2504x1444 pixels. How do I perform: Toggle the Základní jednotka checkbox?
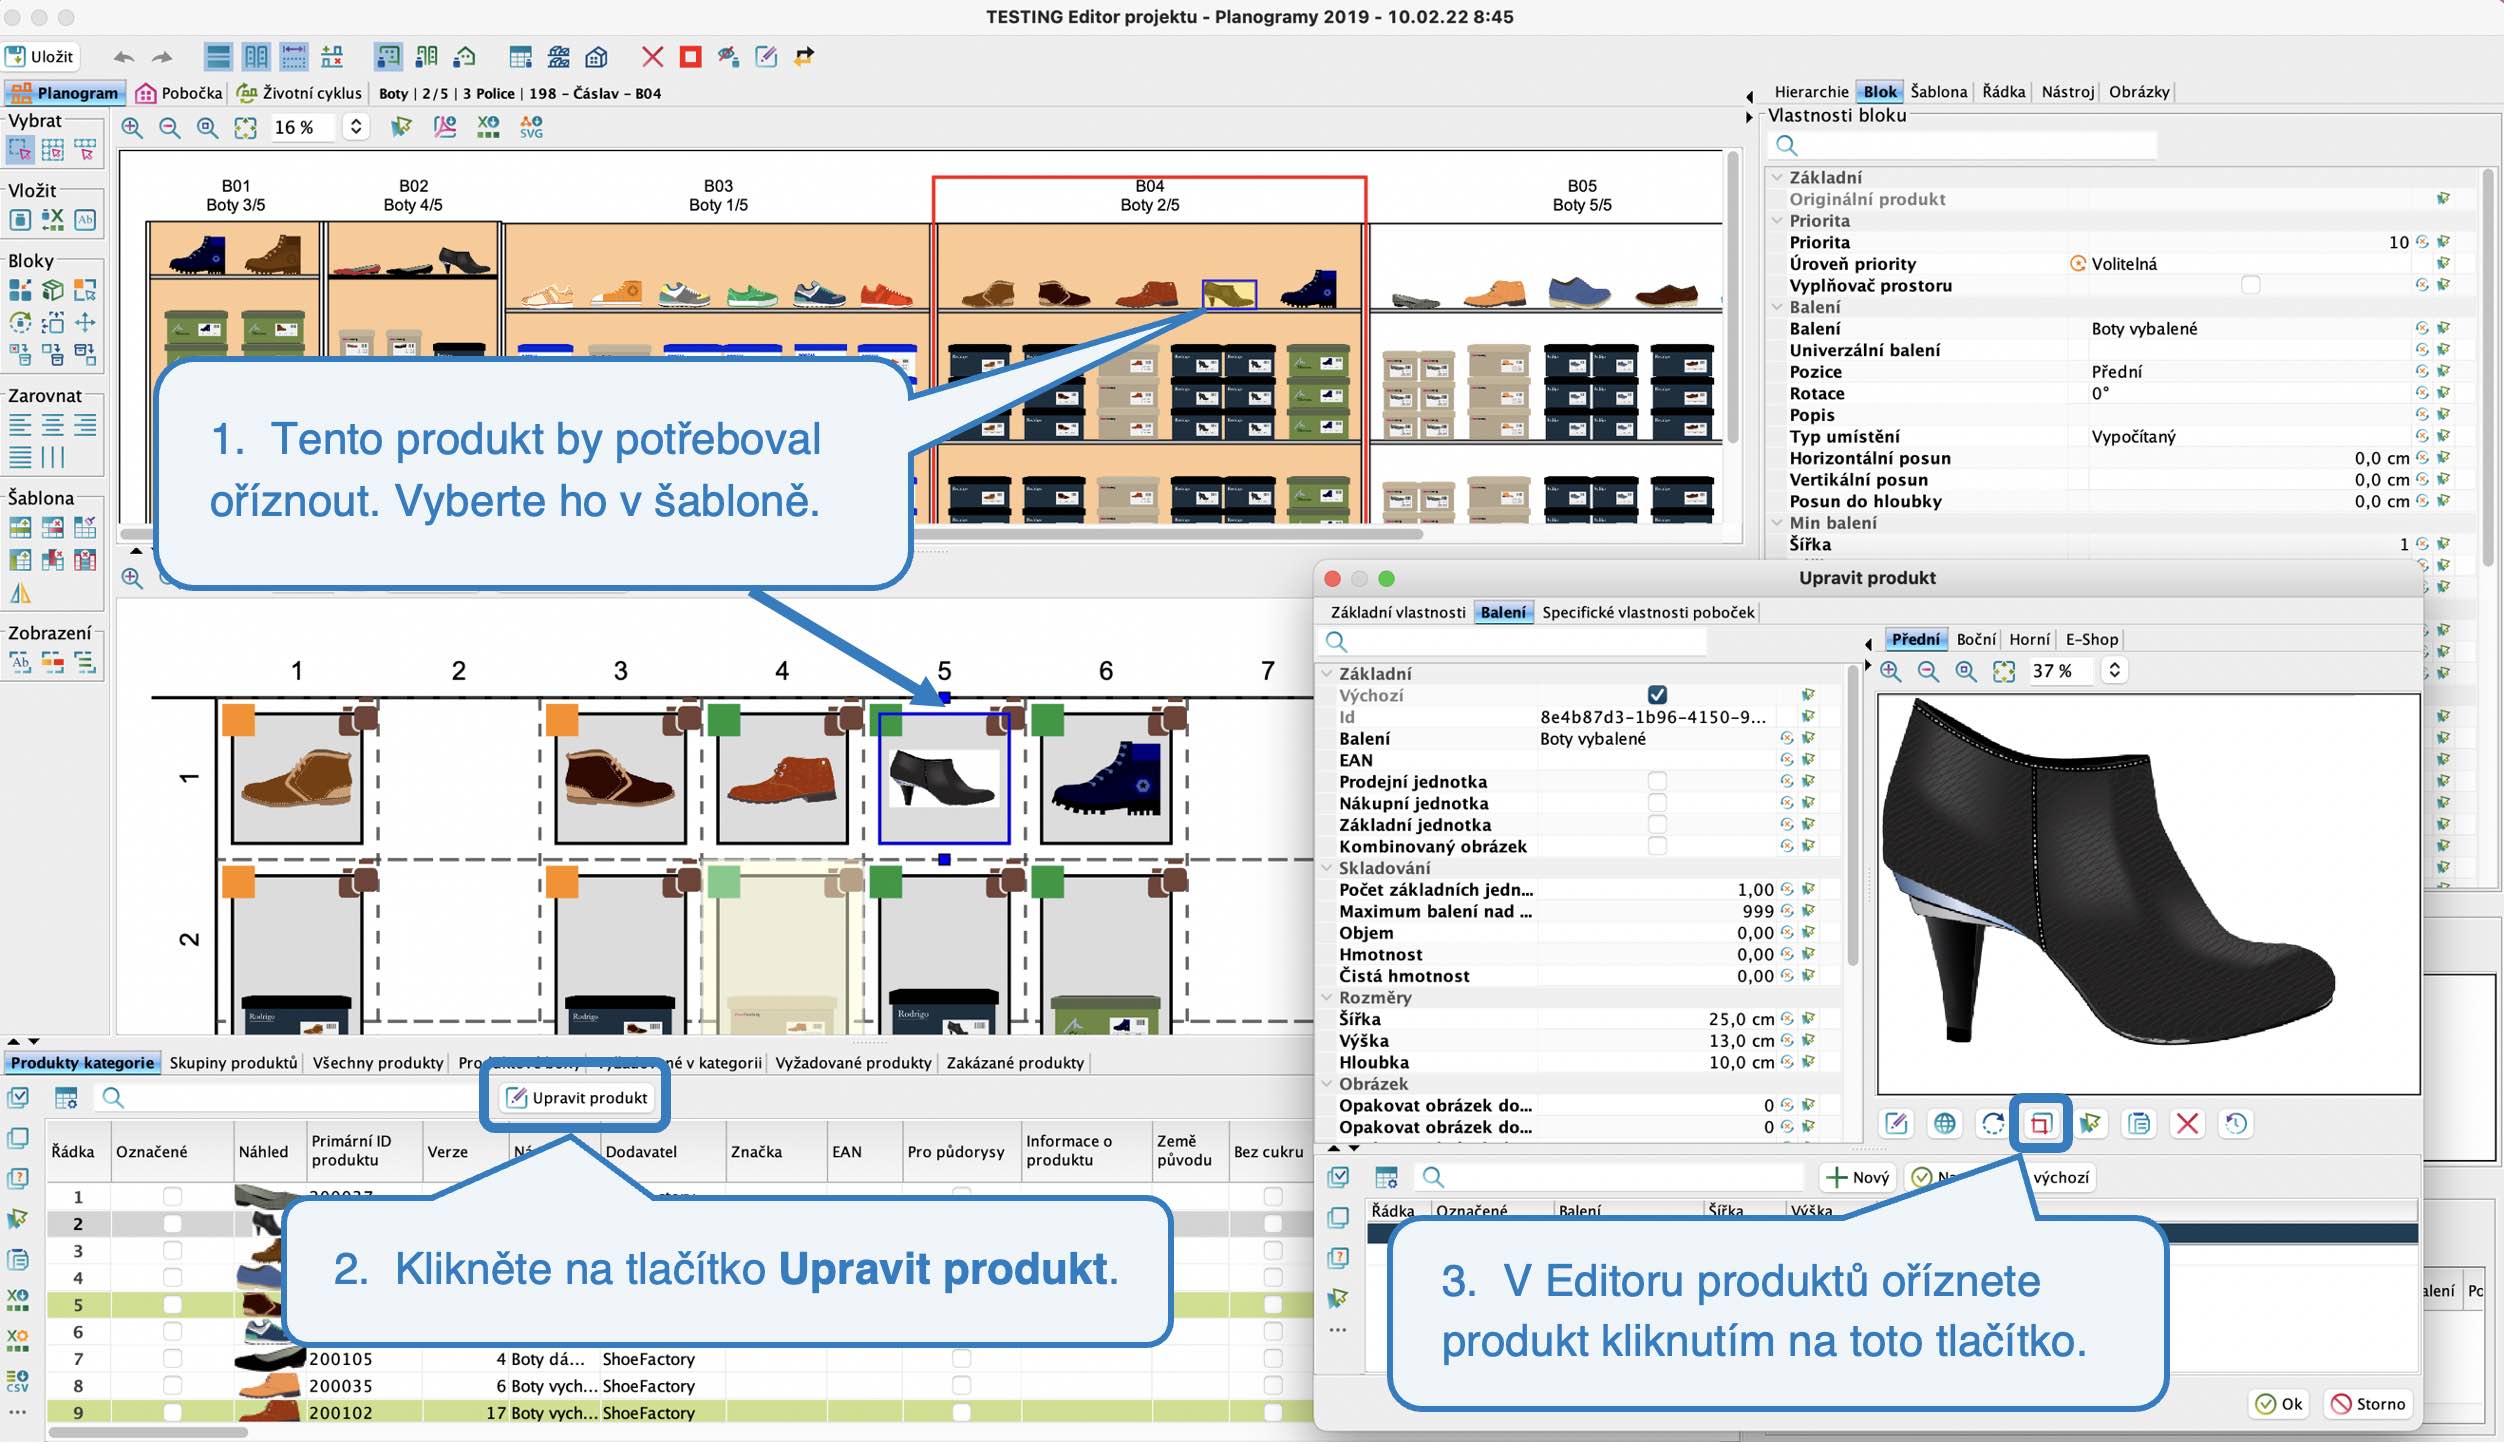pos(1657,824)
